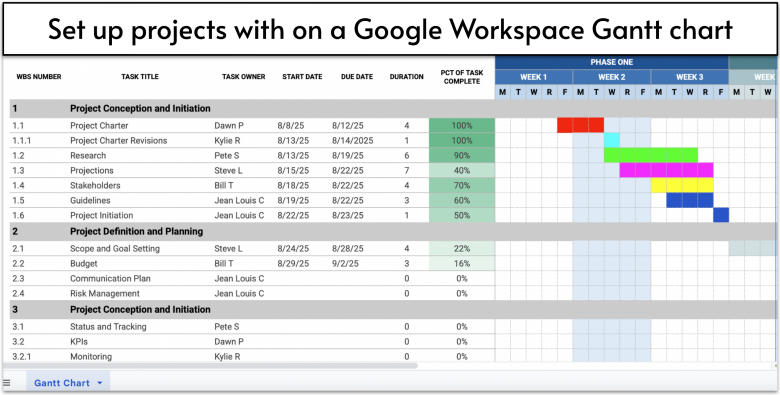The height and width of the screenshot is (395, 780).
Task: Click the 60% complete cell for Guidelines
Action: coord(462,200)
